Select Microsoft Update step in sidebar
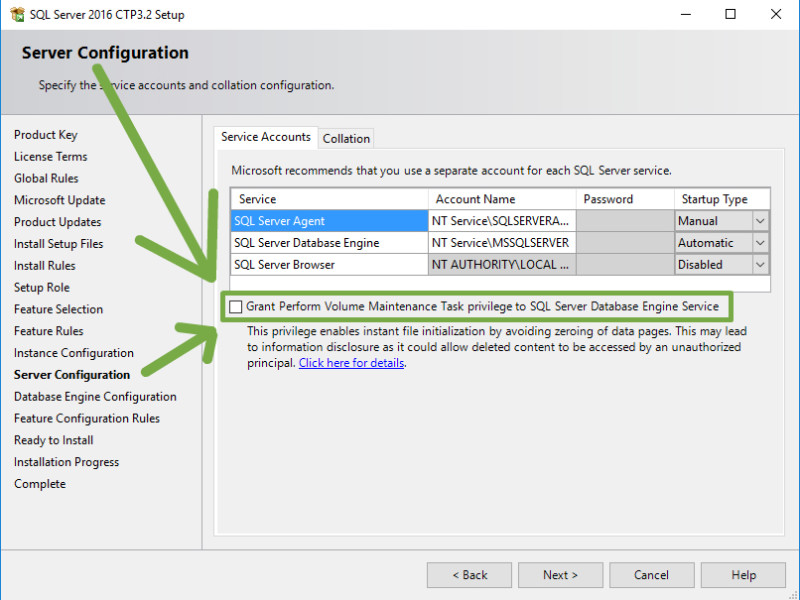This screenshot has width=800, height=600. pos(60,201)
